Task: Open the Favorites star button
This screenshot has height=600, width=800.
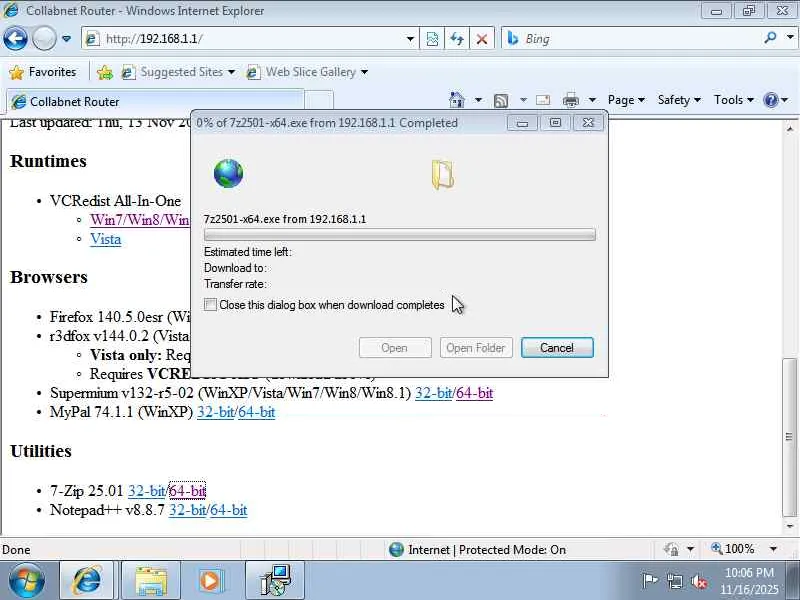Action: coord(43,72)
